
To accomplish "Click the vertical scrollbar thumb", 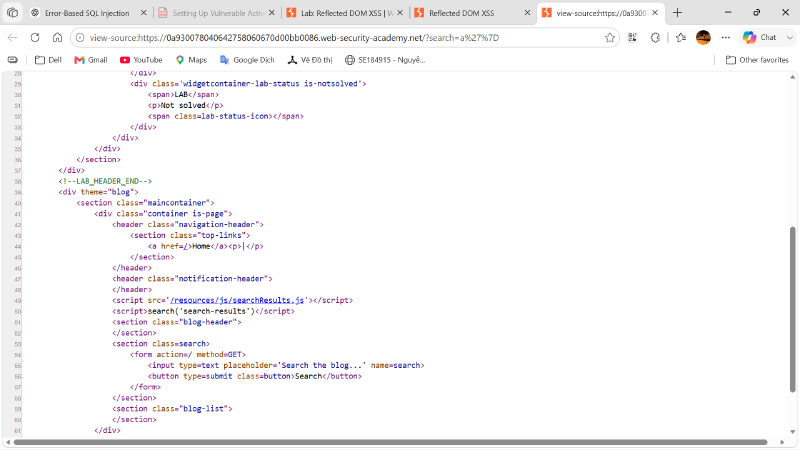I will coord(792,309).
